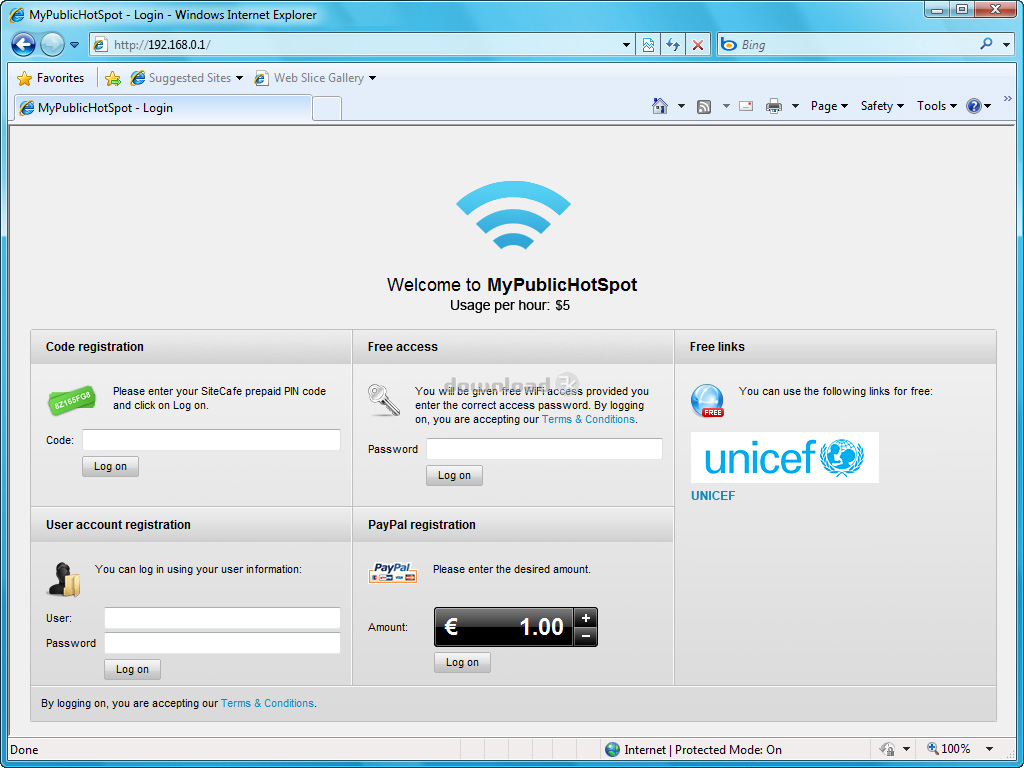The height and width of the screenshot is (768, 1024).
Task: Show more command bar items chevron
Action: click(x=1008, y=99)
